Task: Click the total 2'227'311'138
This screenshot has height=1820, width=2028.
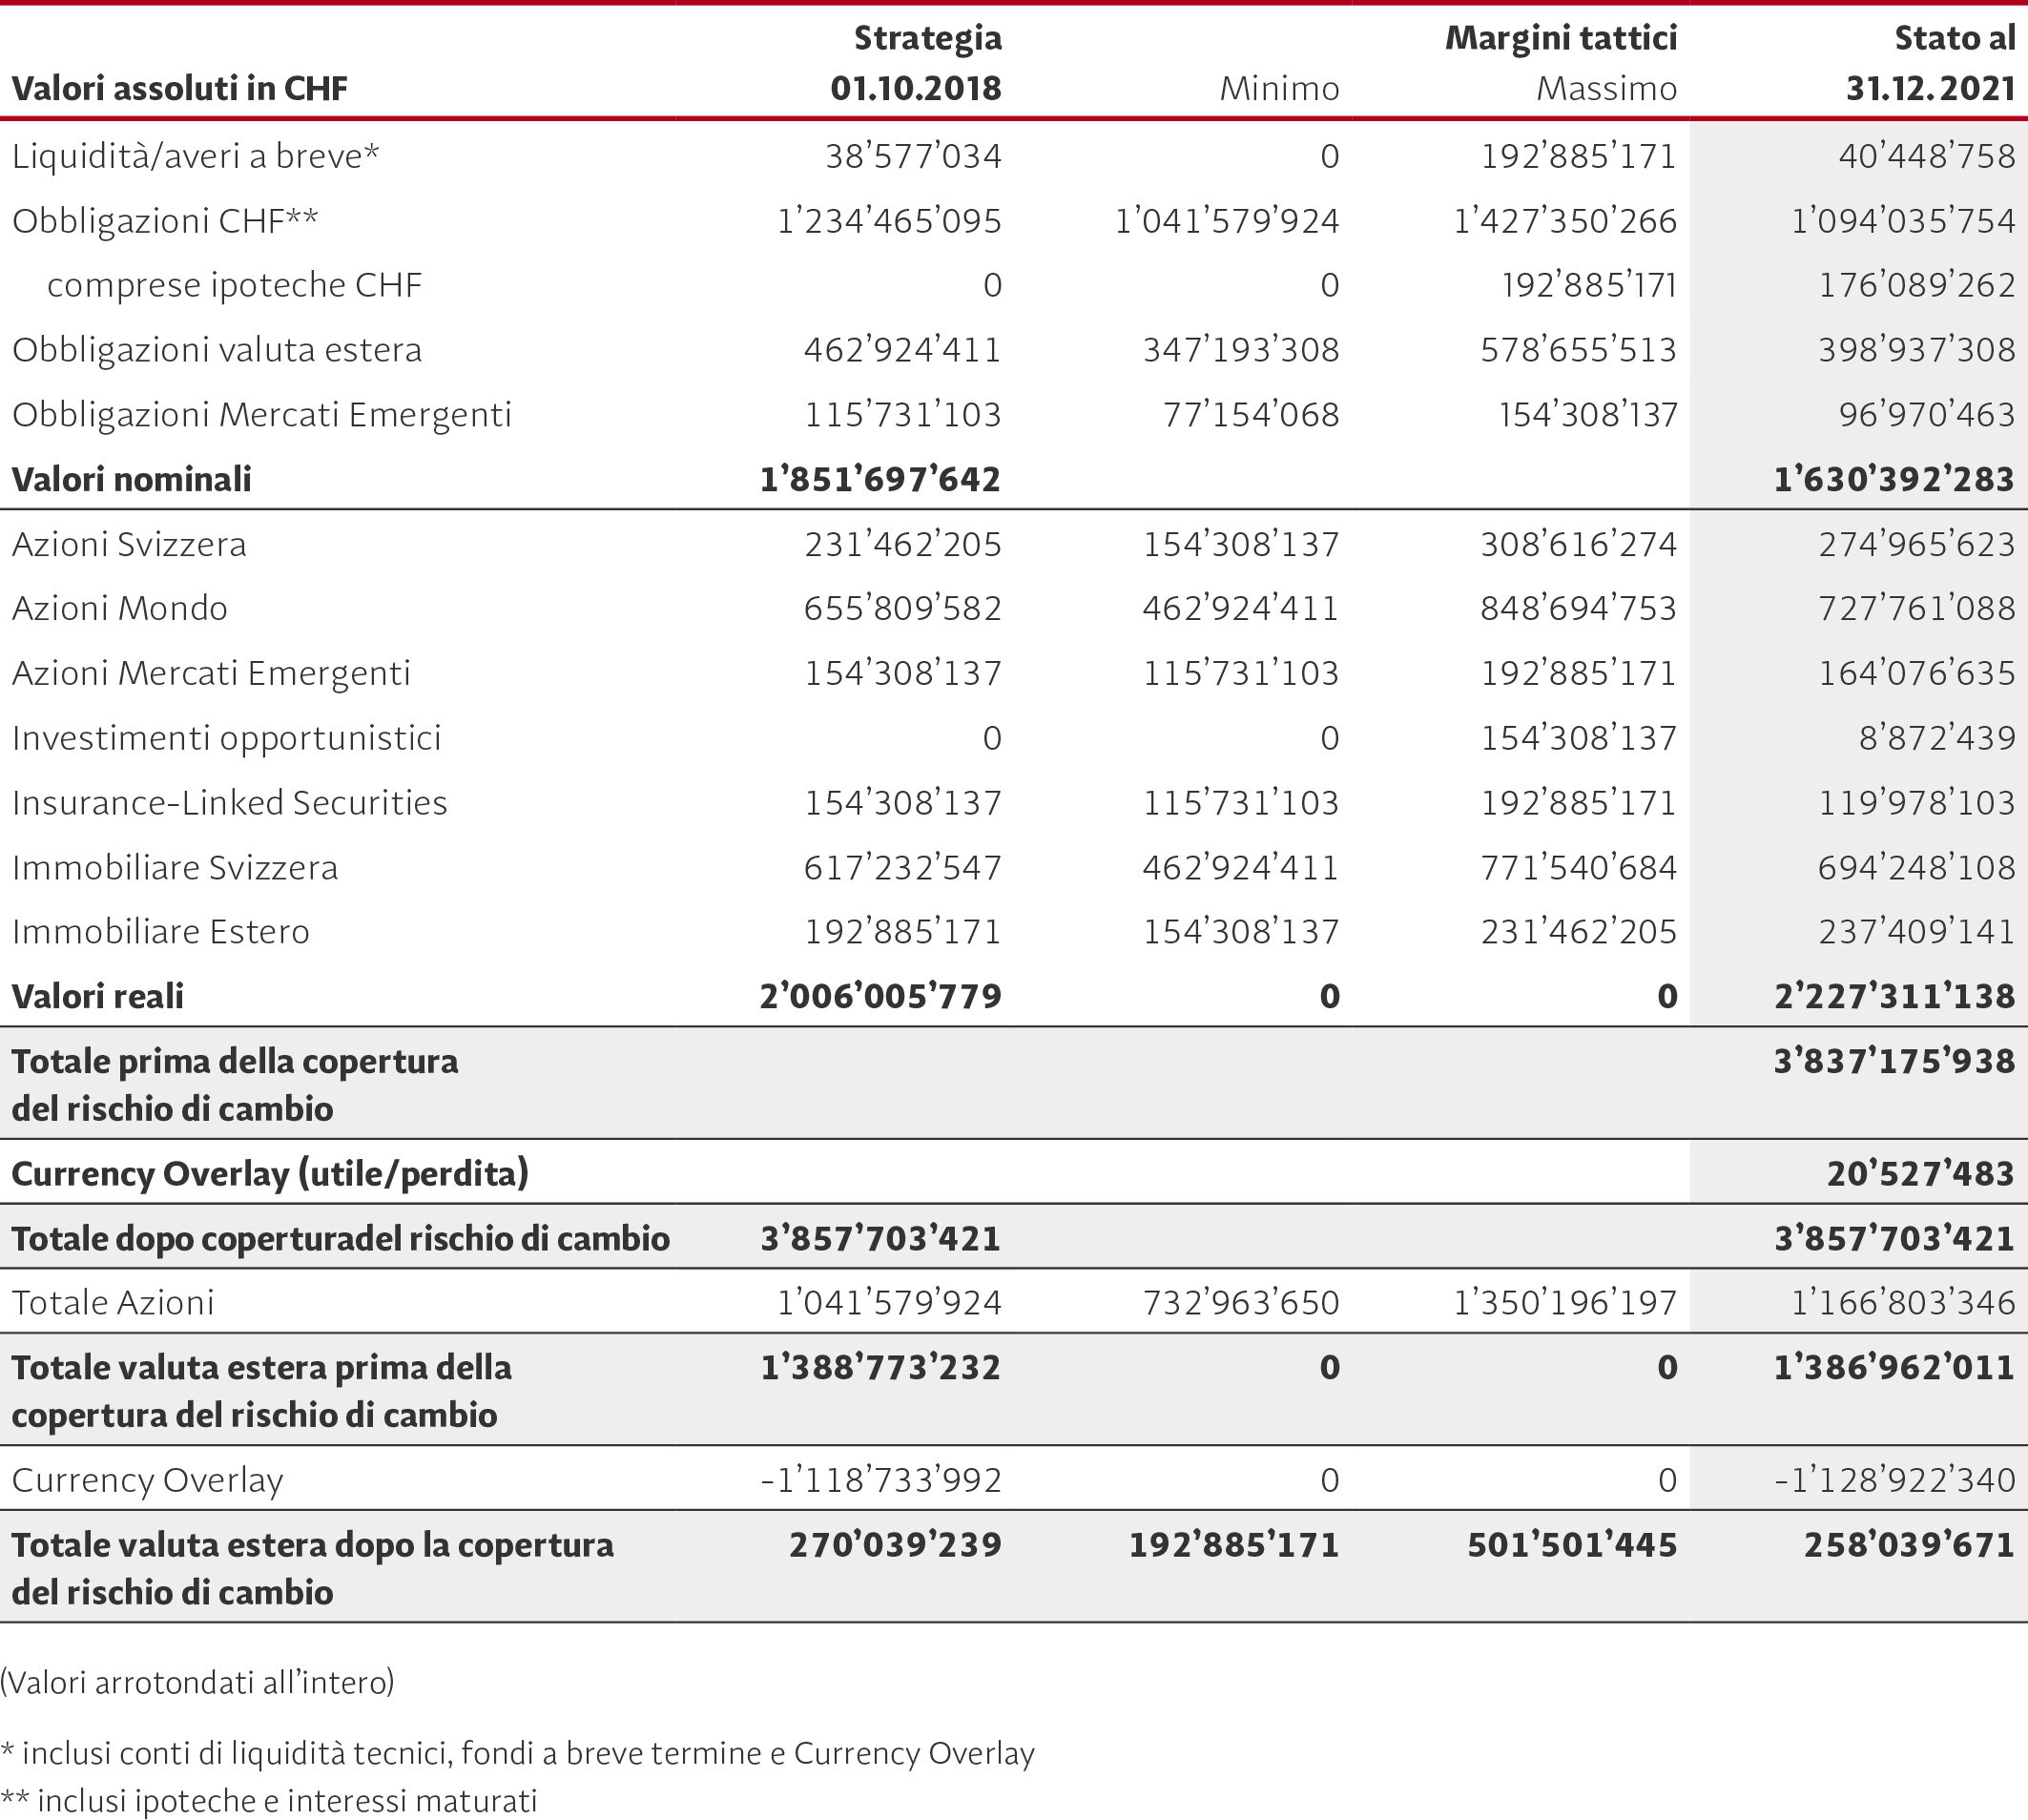Action: tap(1894, 997)
